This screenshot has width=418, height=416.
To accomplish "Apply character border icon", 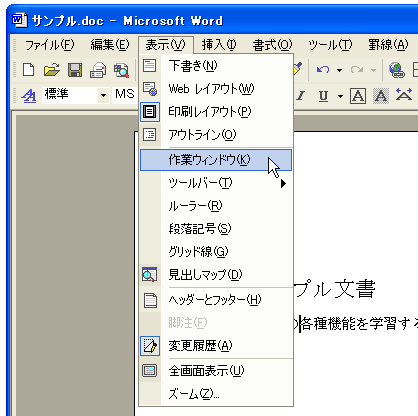I will coord(358,96).
